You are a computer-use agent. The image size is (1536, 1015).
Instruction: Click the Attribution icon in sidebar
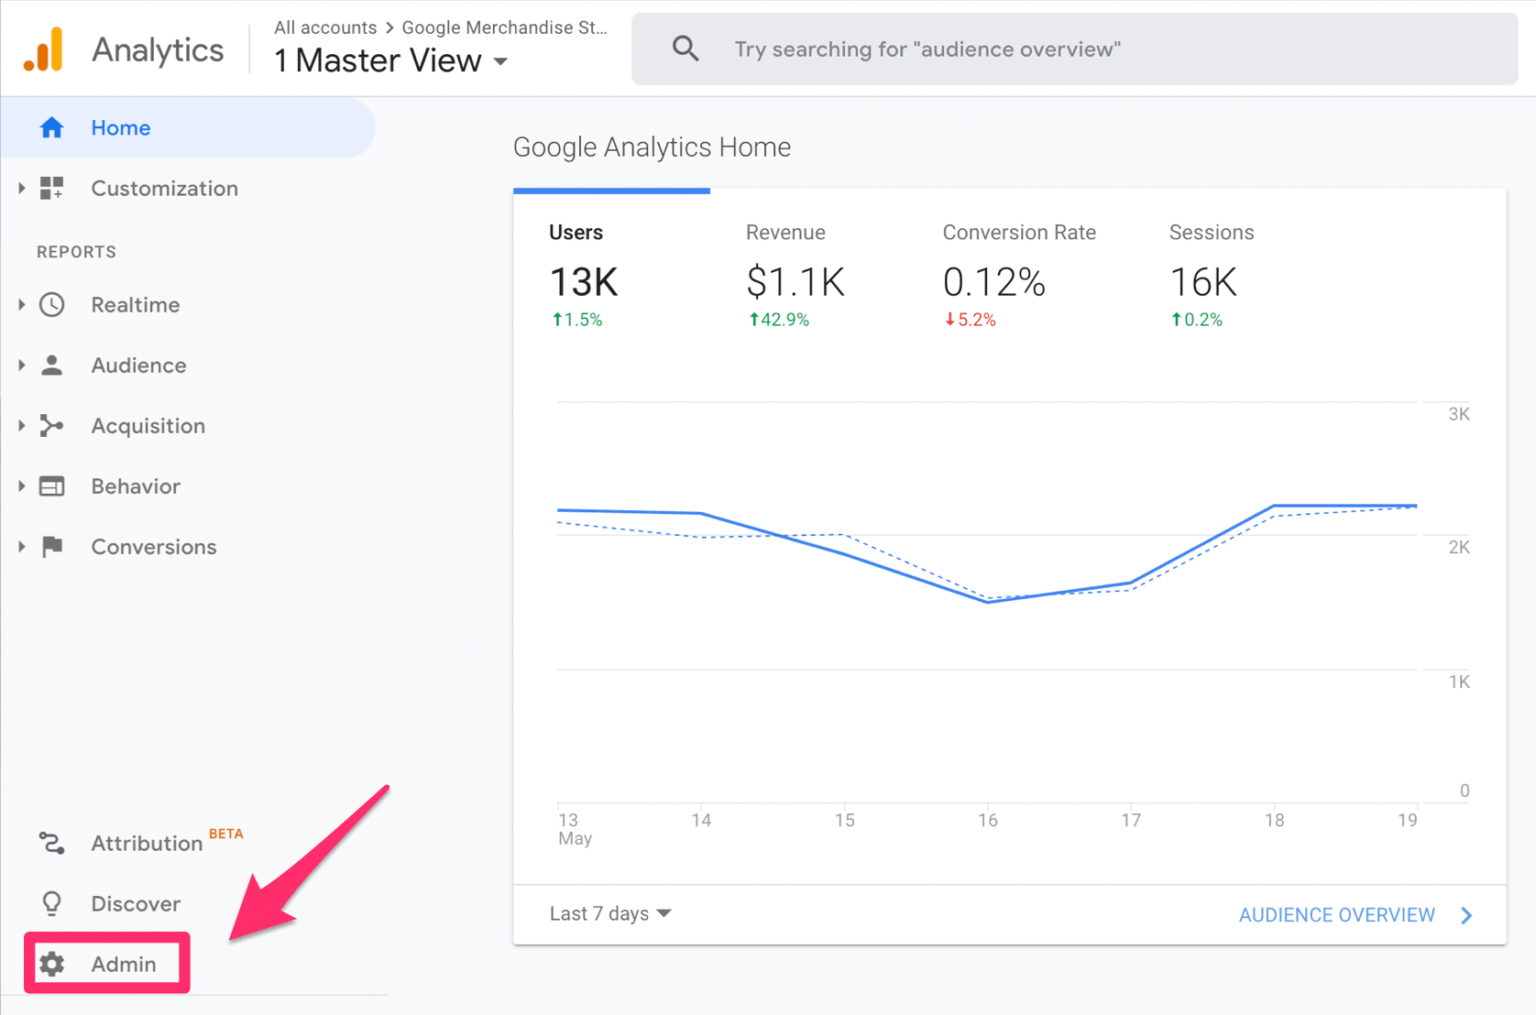pyautogui.click(x=51, y=843)
